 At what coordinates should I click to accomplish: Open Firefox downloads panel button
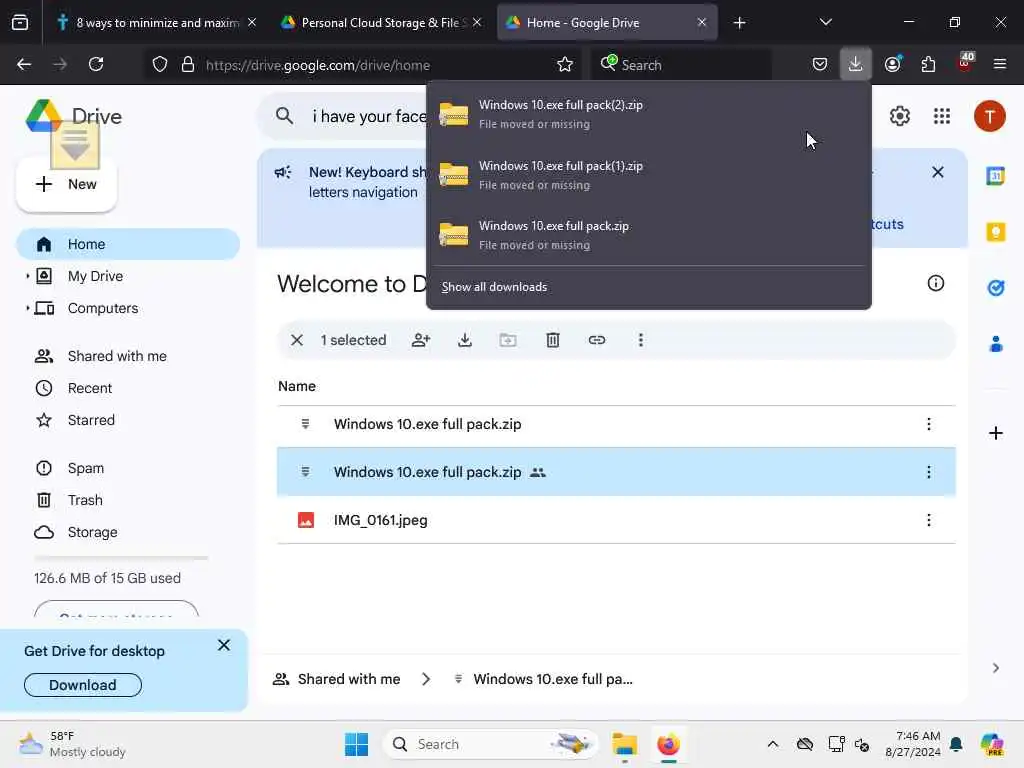pos(855,64)
